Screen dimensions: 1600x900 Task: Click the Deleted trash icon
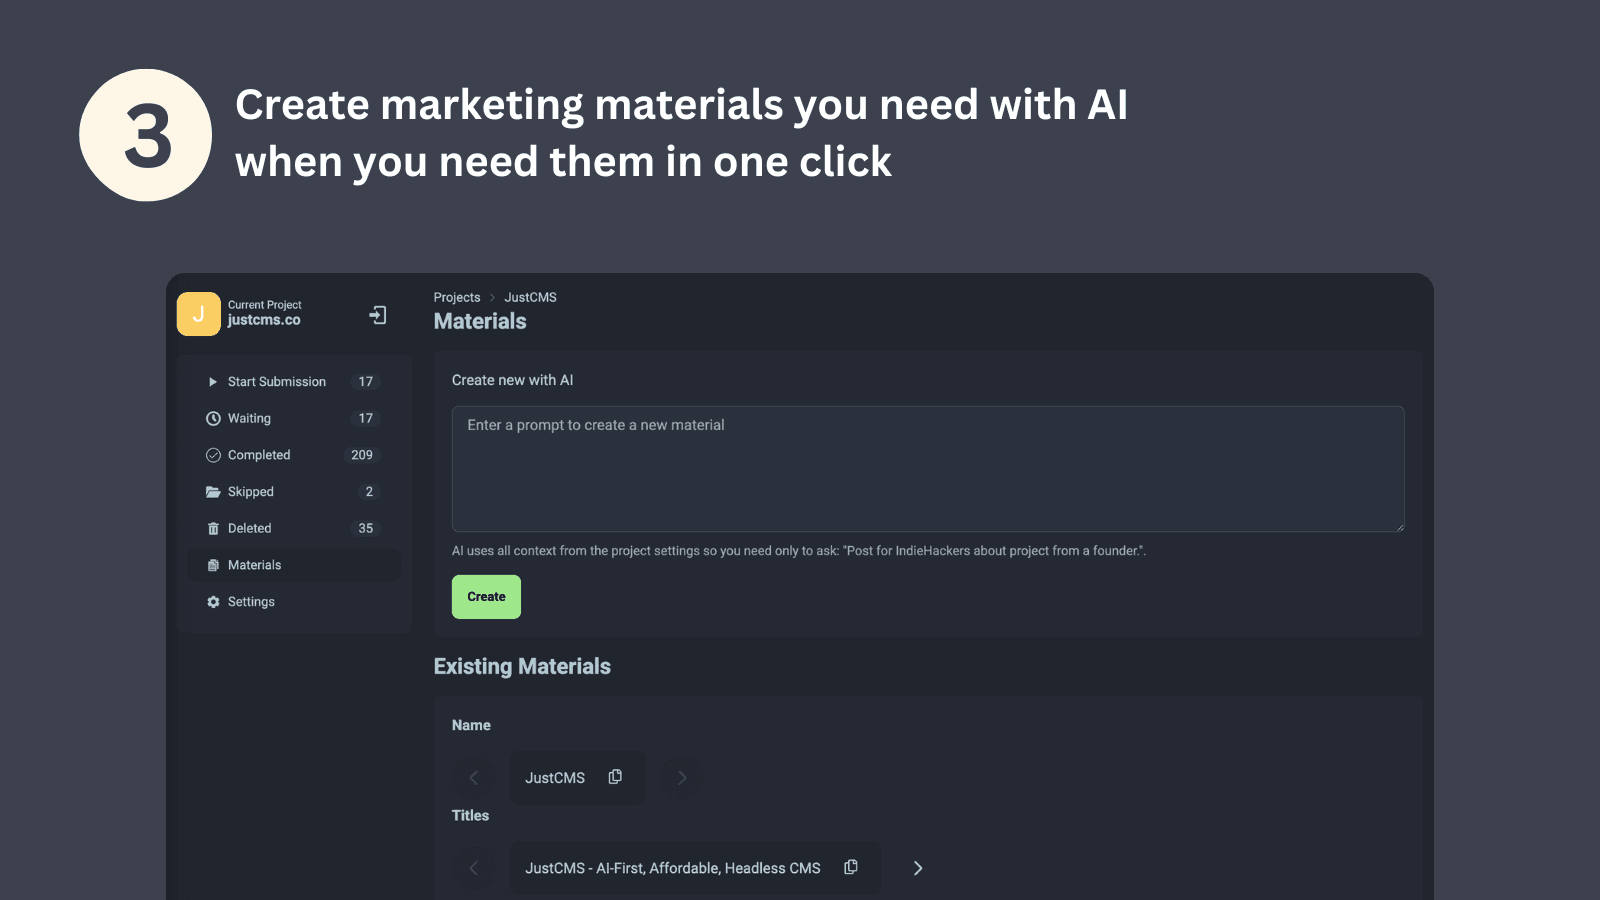213,528
